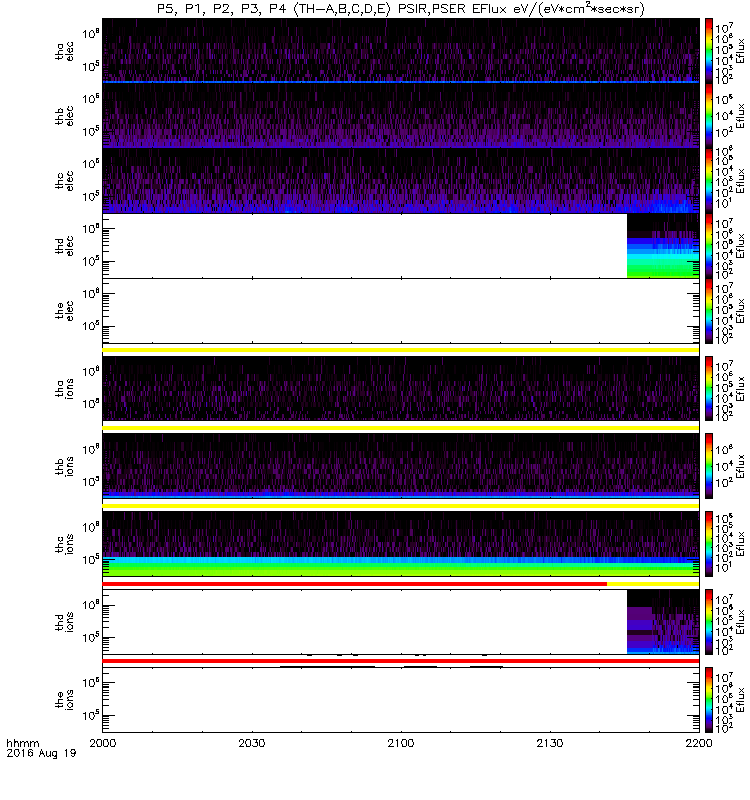Click the 'thd elec' y-axis label

point(64,246)
